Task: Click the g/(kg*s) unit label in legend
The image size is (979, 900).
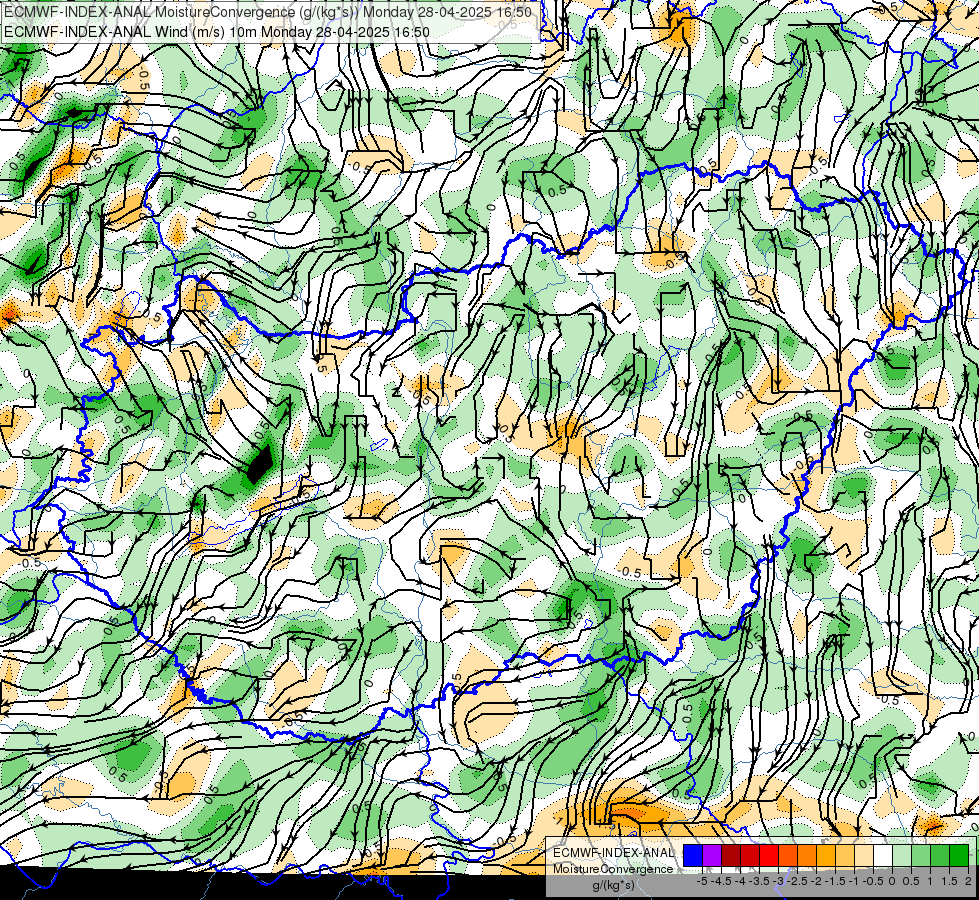Action: pyautogui.click(x=613, y=885)
